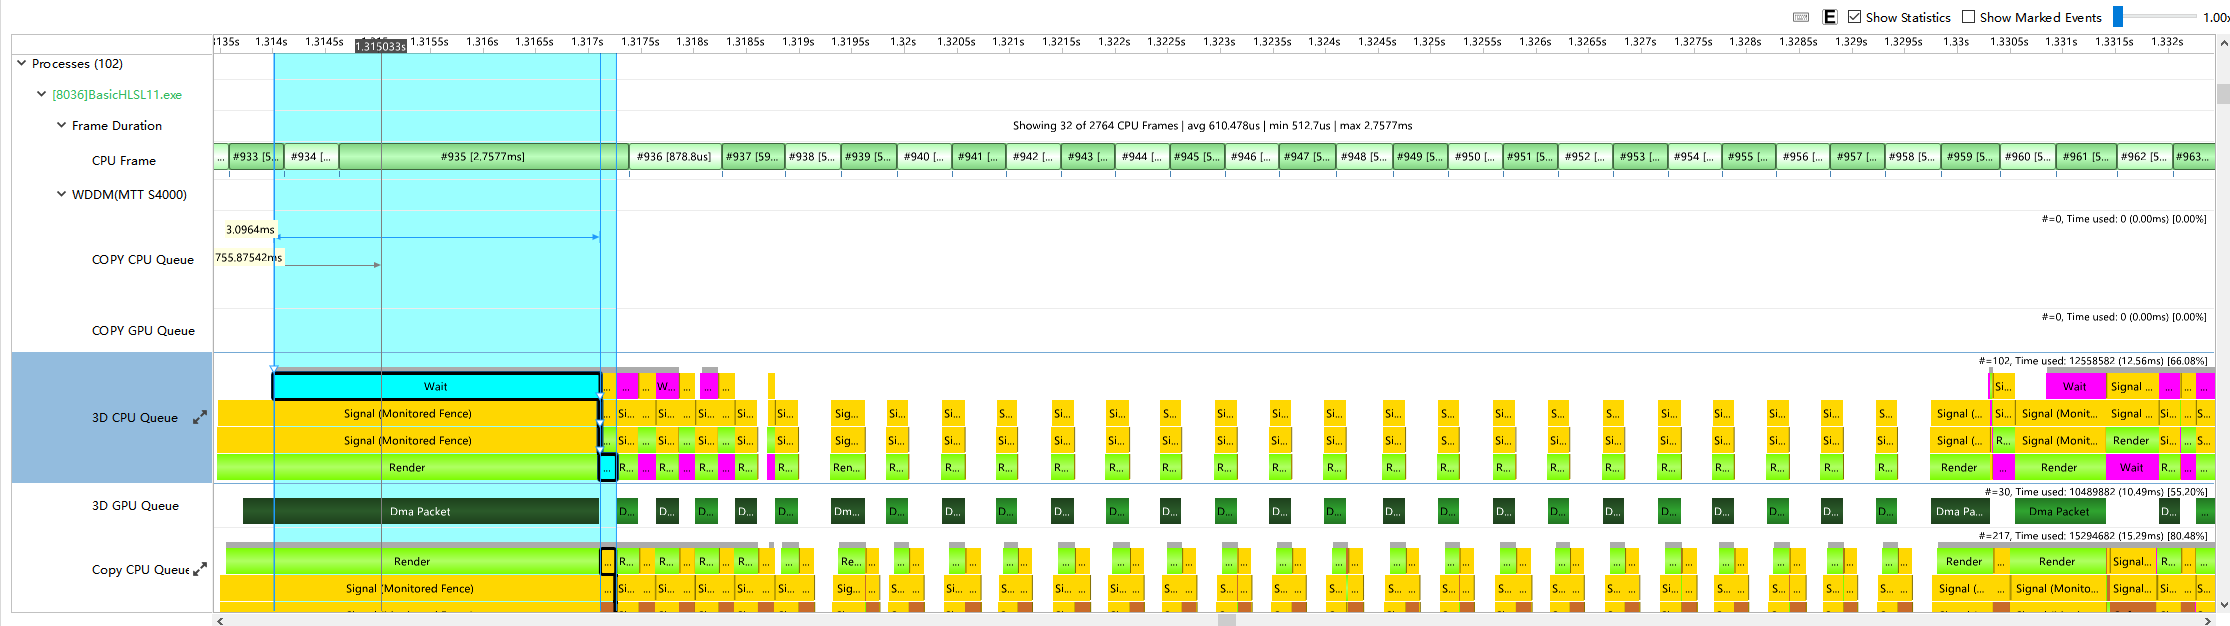Expand the 3D CPU Queue row arrows icon

tap(200, 417)
